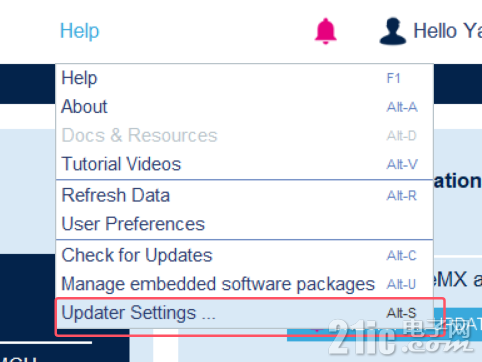Screen dimensions: 482x362
Task: Select Refresh Data menu item
Action: coord(244,195)
